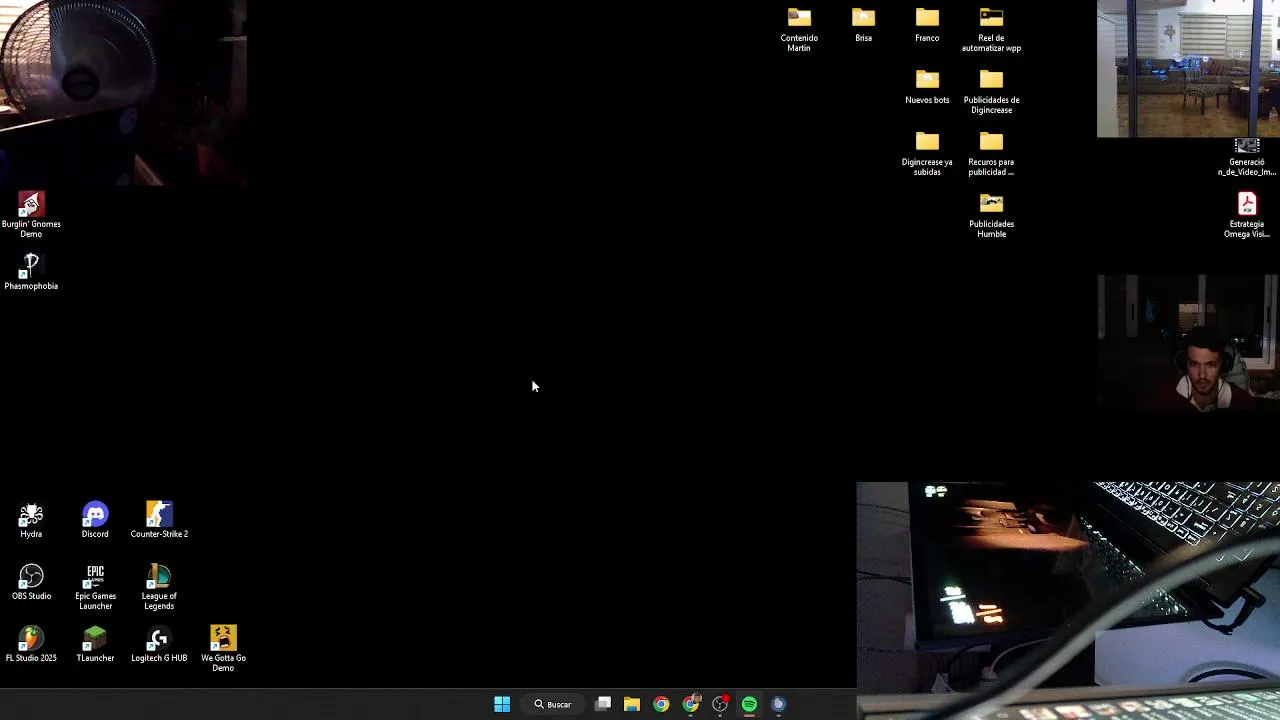Image resolution: width=1280 pixels, height=720 pixels.
Task: Open Task View from the taskbar
Action: 603,704
